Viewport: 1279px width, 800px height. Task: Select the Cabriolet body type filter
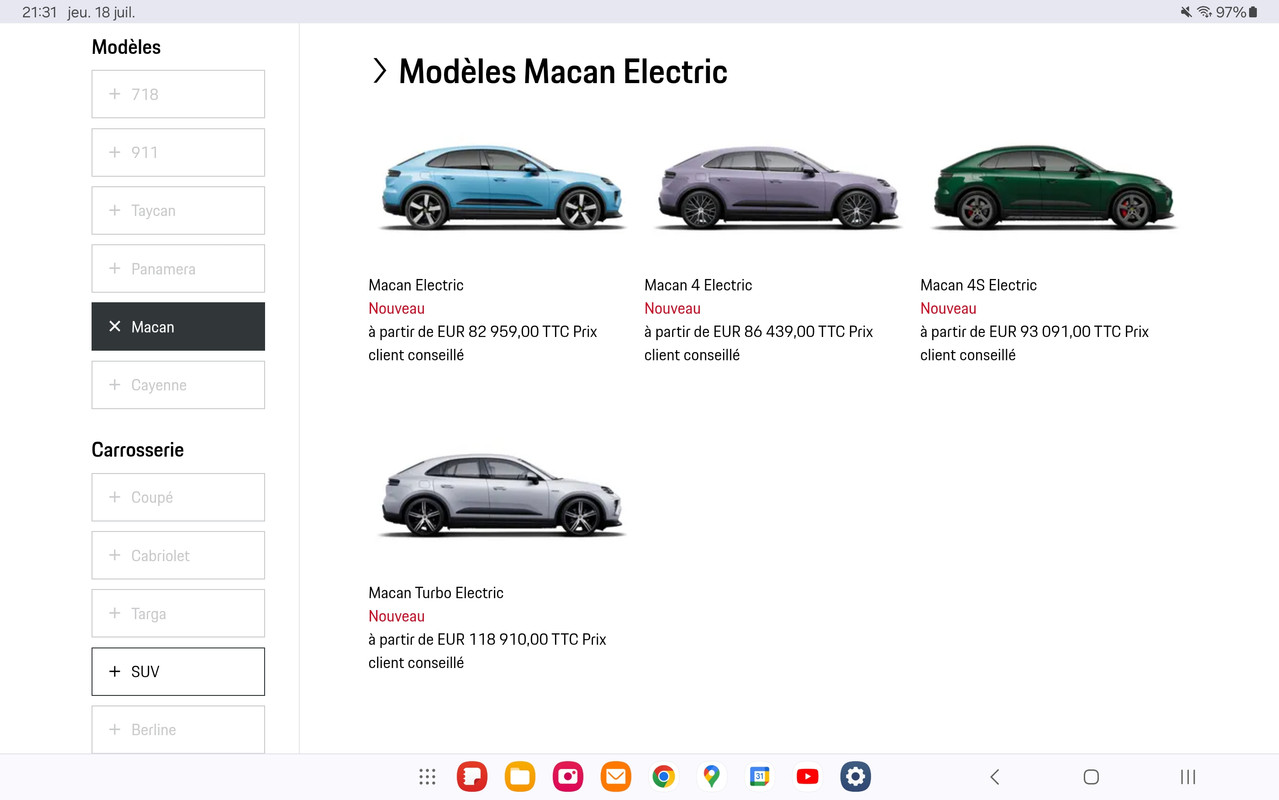[x=178, y=555]
